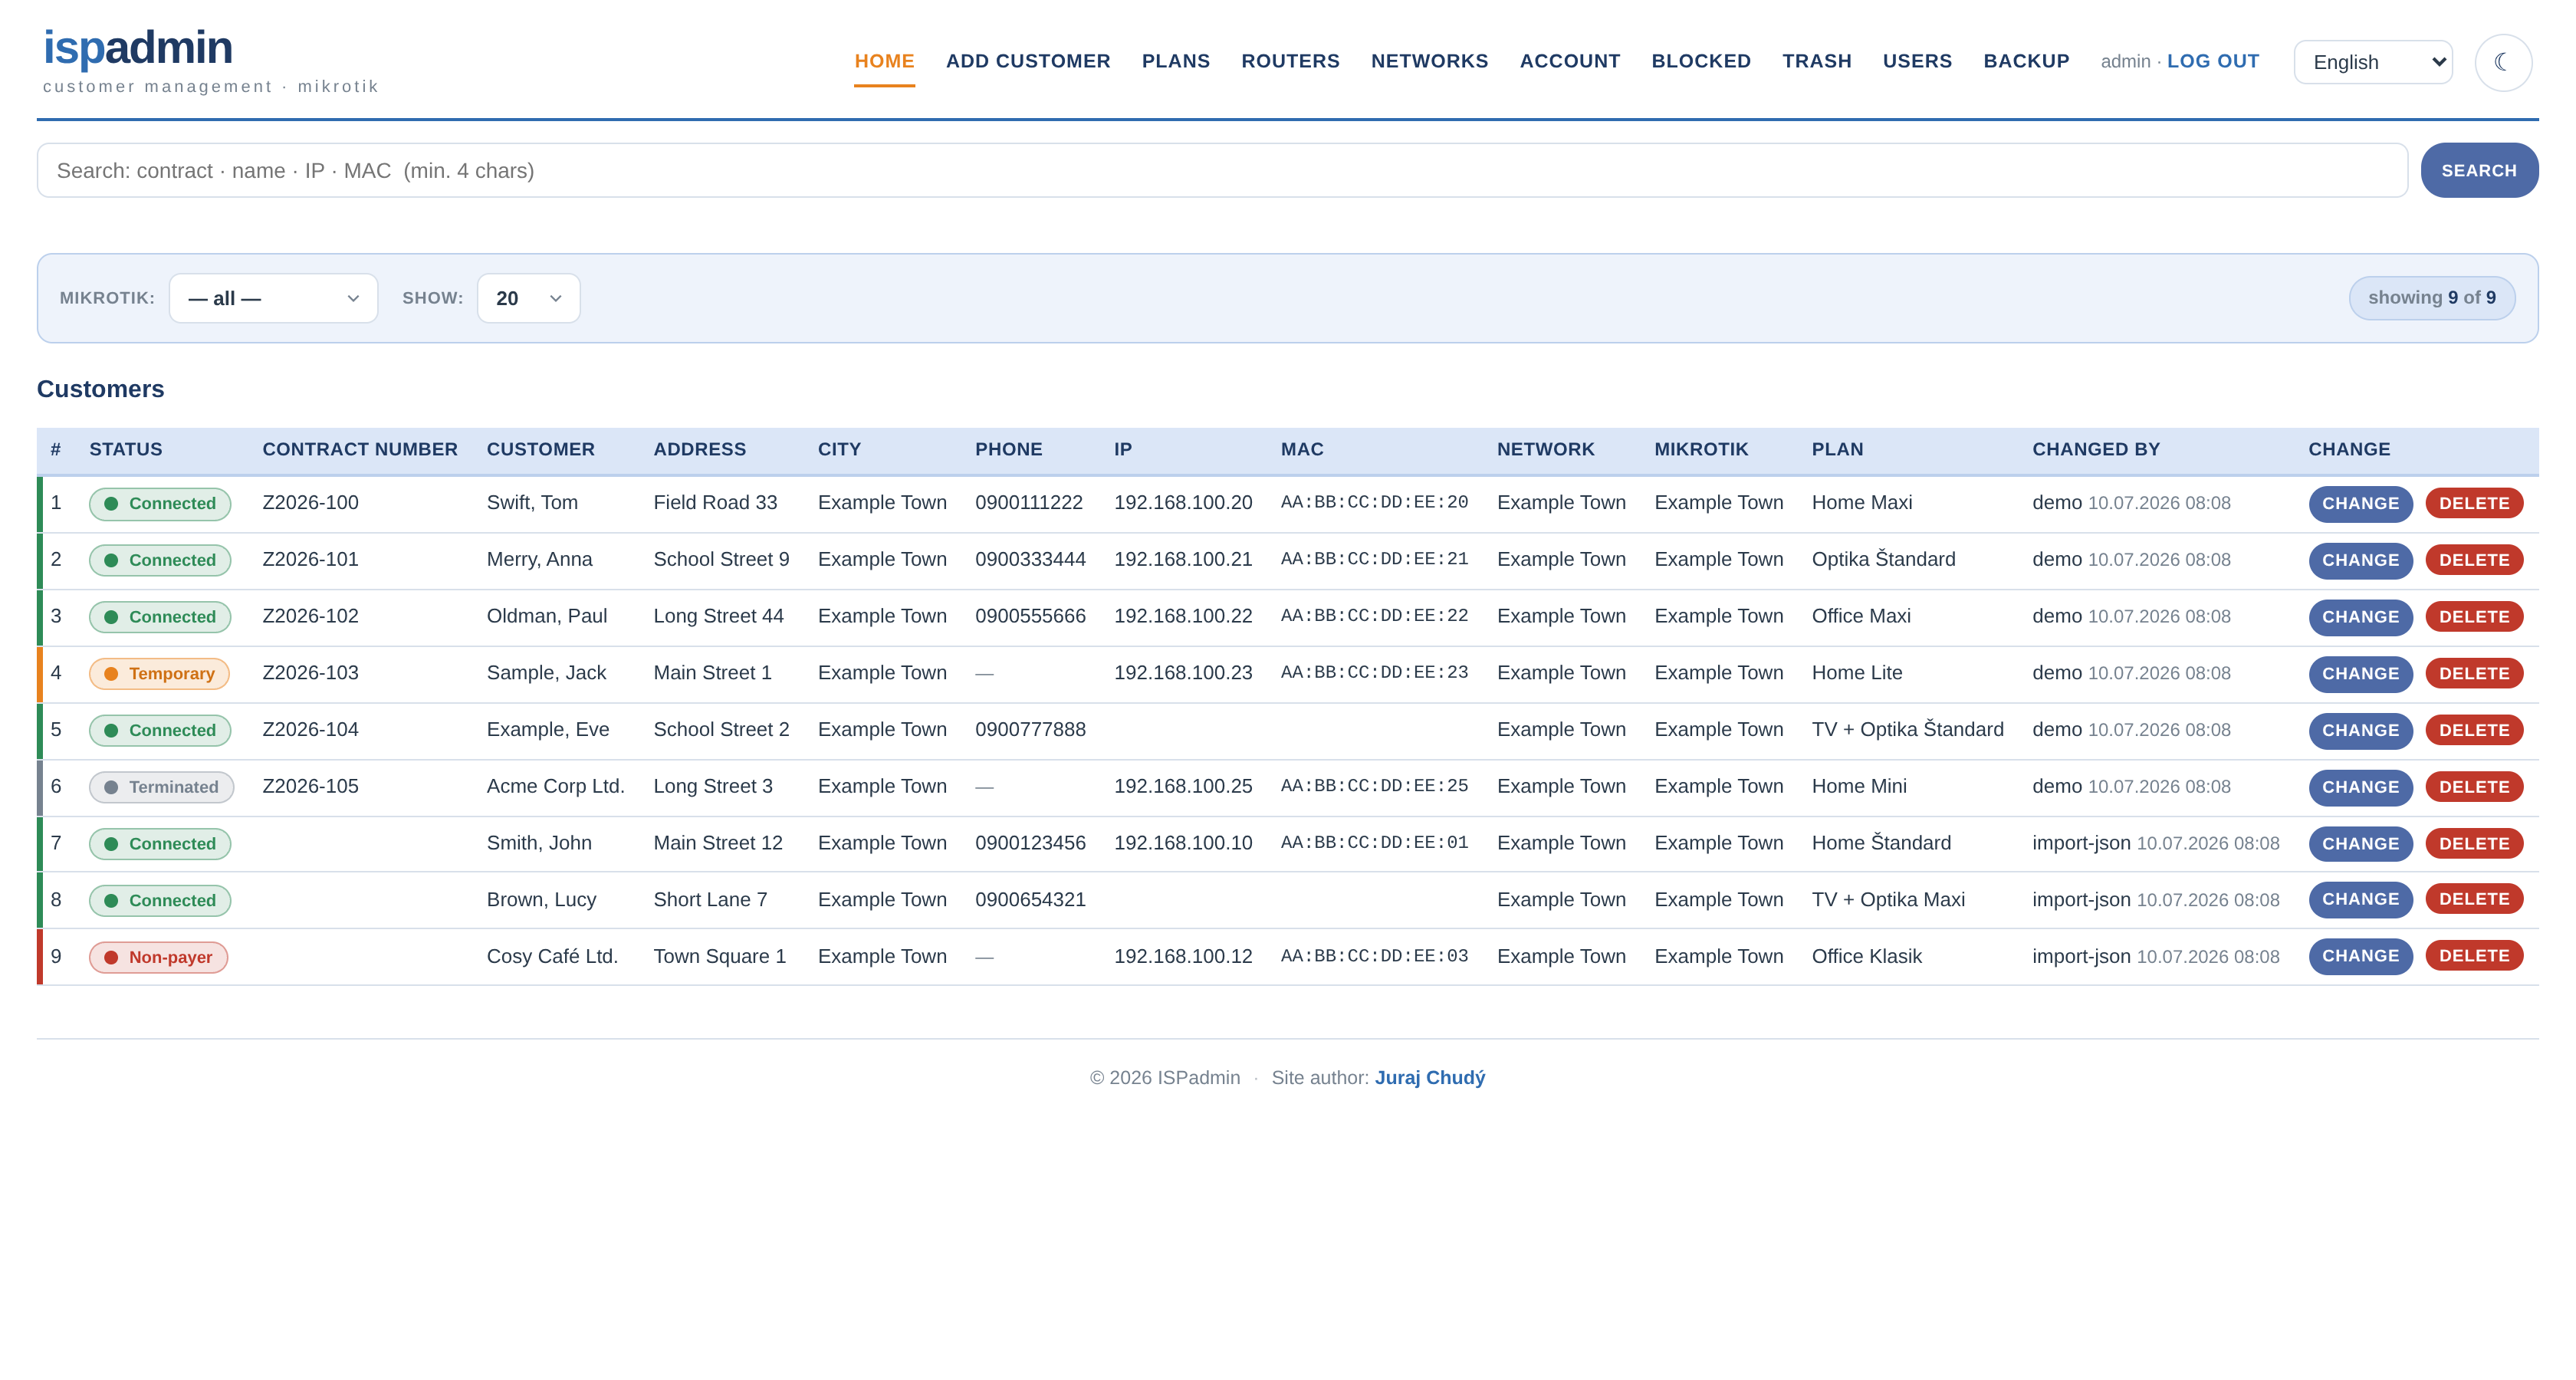Delete Cosy Café Ltd. row
Viewport: 2576px width, 1380px height.
pyautogui.click(x=2474, y=956)
